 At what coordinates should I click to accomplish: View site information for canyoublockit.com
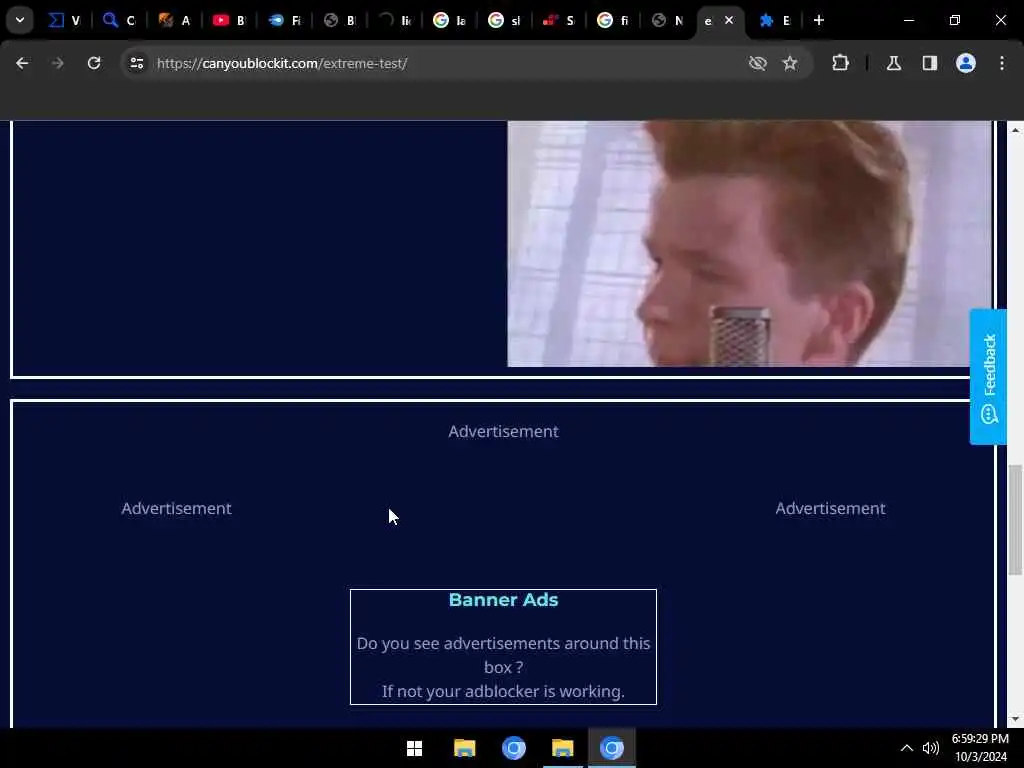136,63
